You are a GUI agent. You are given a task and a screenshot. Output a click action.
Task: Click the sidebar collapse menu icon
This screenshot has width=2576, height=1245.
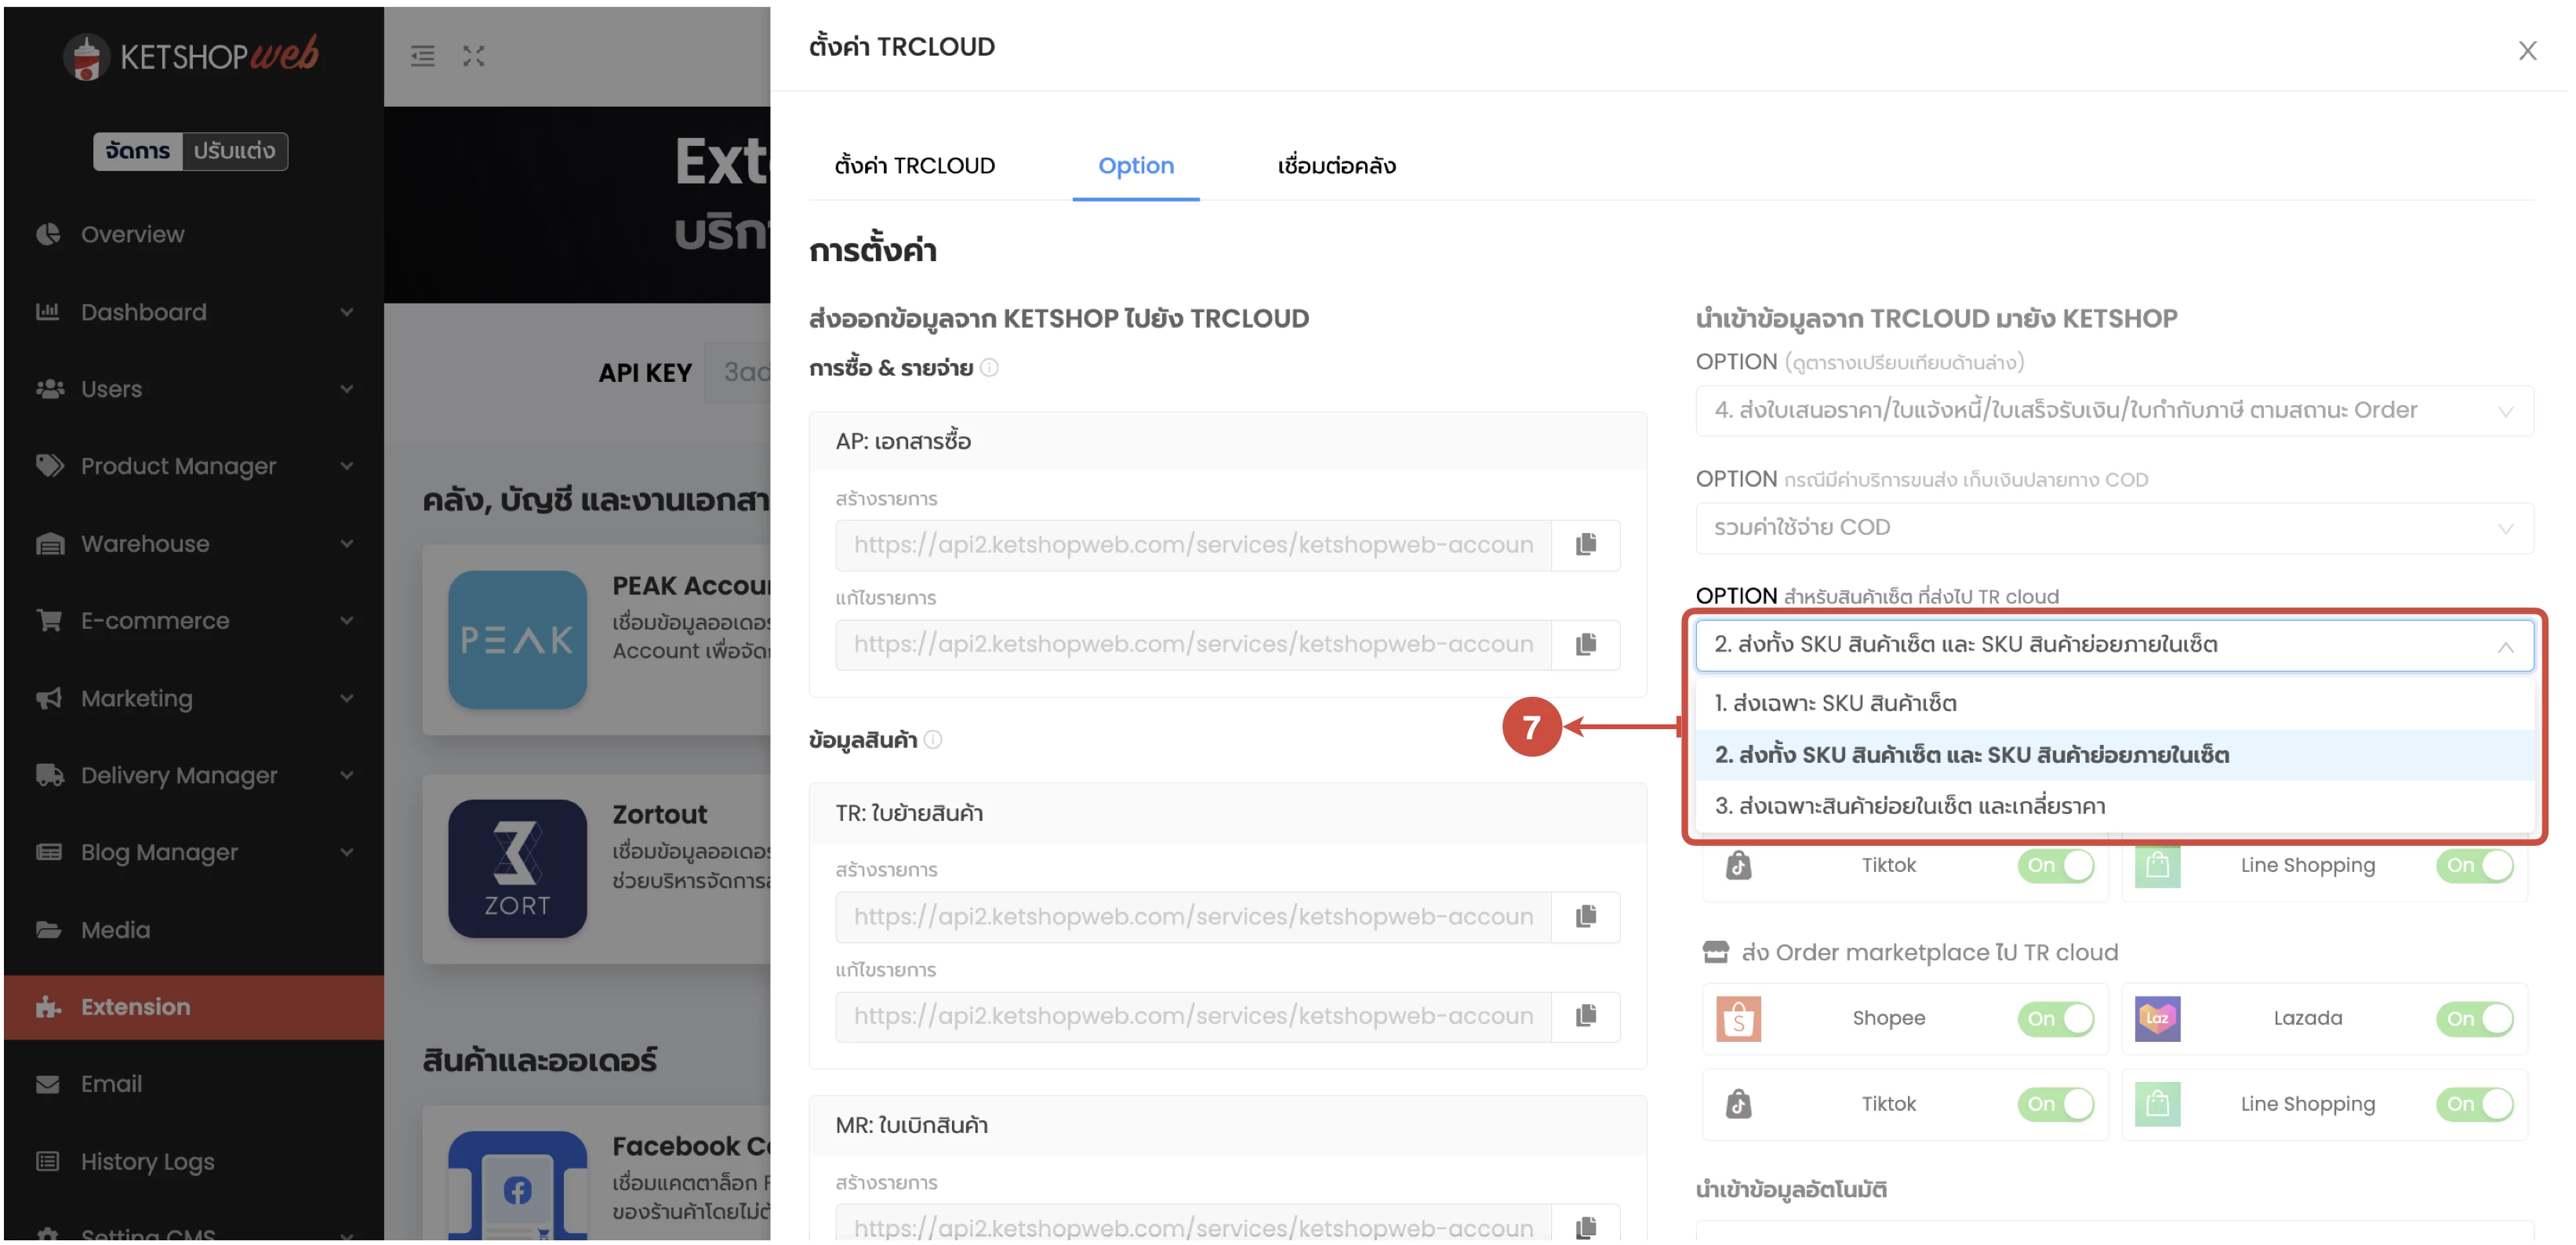(422, 56)
